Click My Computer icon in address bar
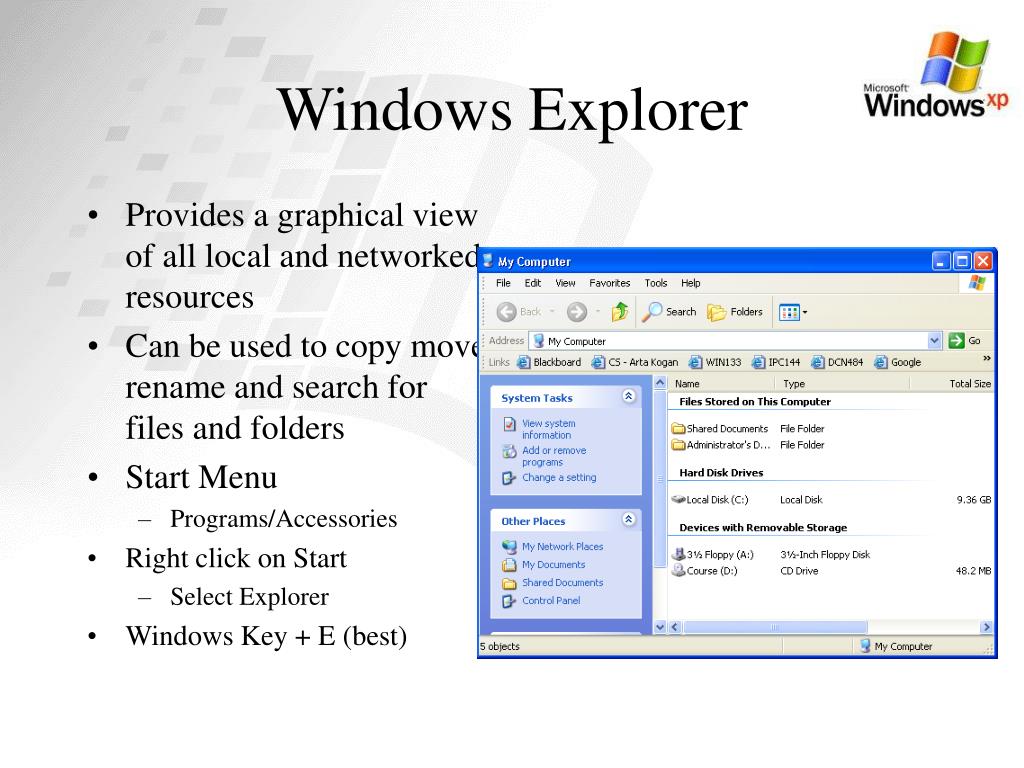The width and height of the screenshot is (1024, 768). pyautogui.click(x=539, y=341)
